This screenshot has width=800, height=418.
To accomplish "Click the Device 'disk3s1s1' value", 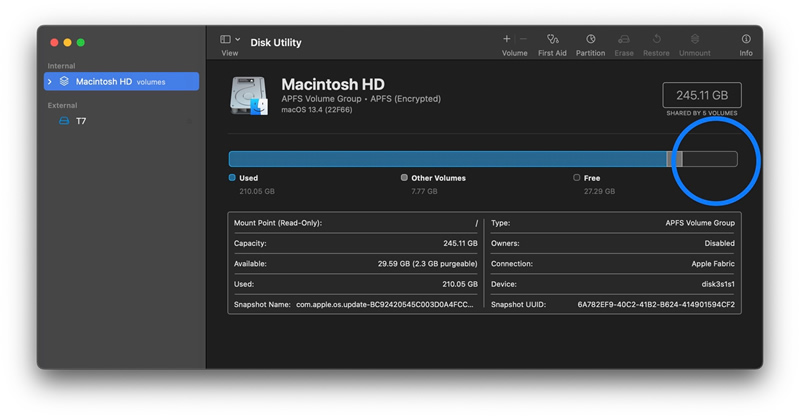I will tap(718, 284).
